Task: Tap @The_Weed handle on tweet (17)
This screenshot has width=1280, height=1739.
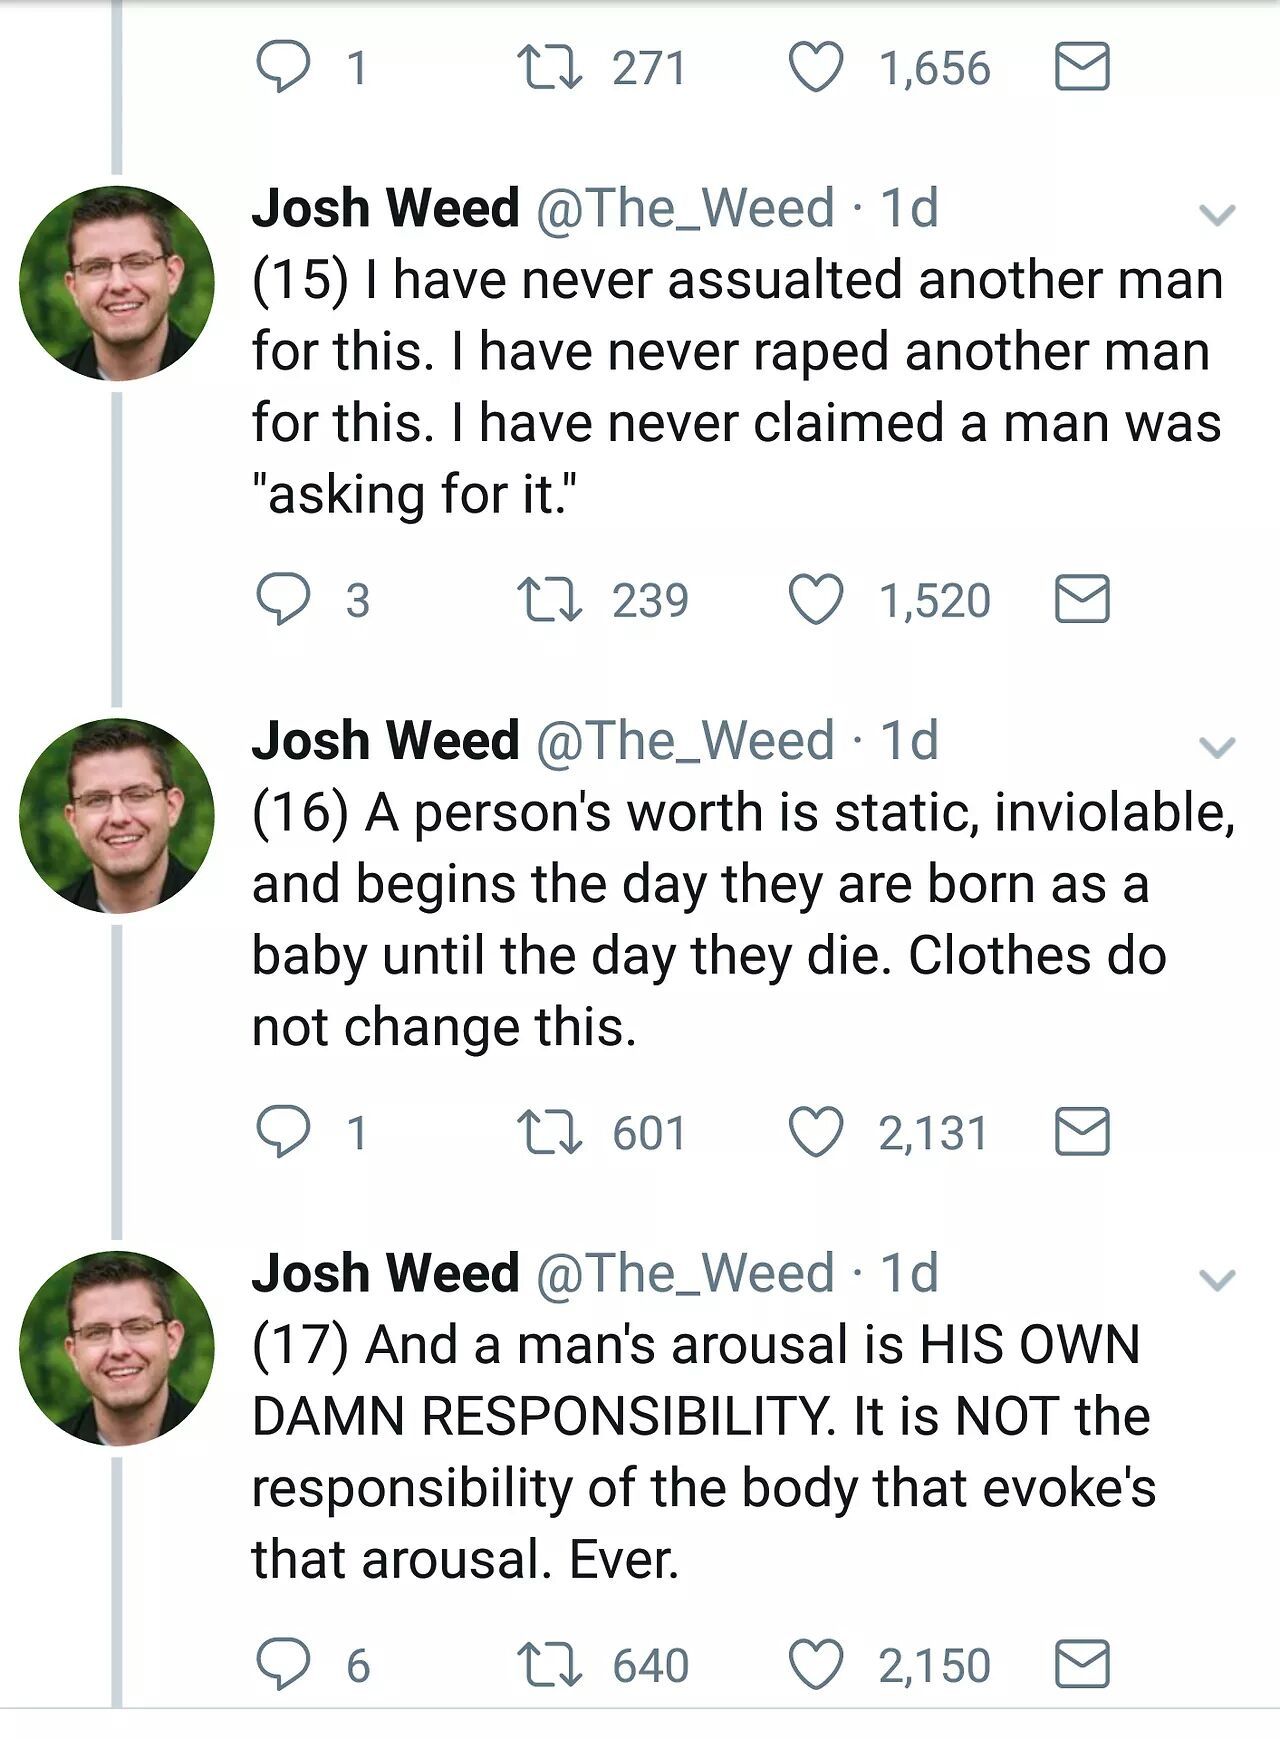Action: (x=685, y=1273)
